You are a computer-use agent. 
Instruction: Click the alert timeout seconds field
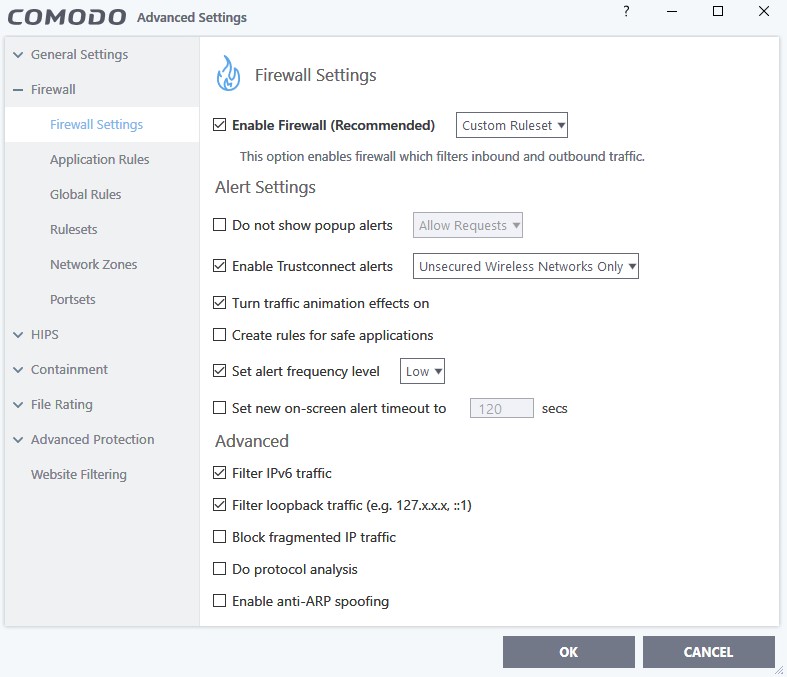click(x=501, y=409)
